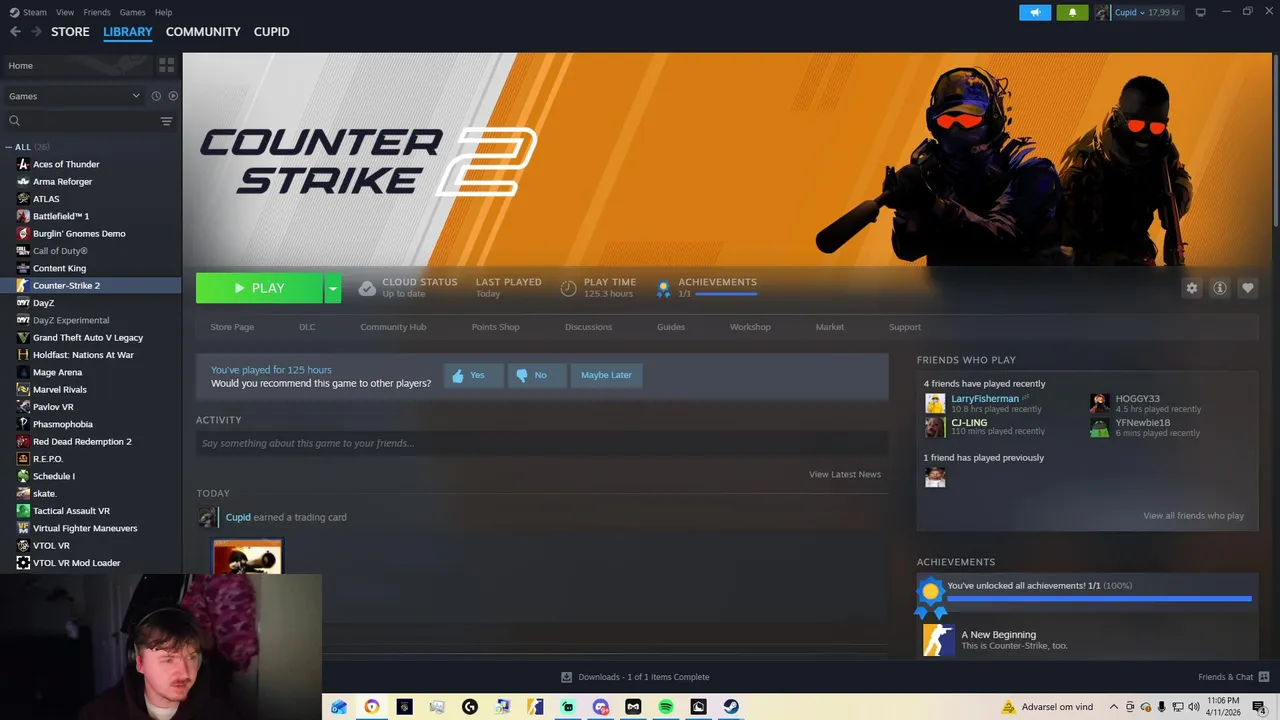Screen dimensions: 1280x720
Task: Open the green notifications bell
Action: tap(1072, 12)
